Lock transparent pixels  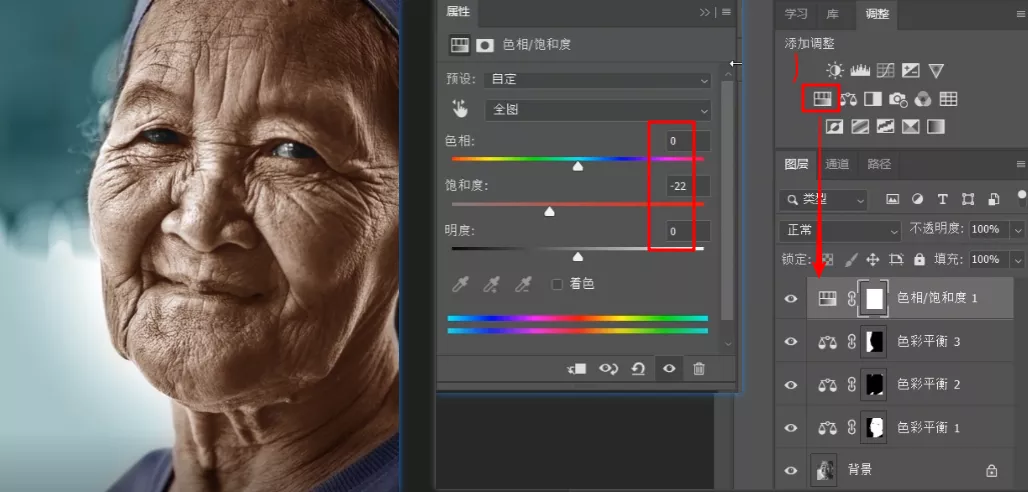coord(828,260)
